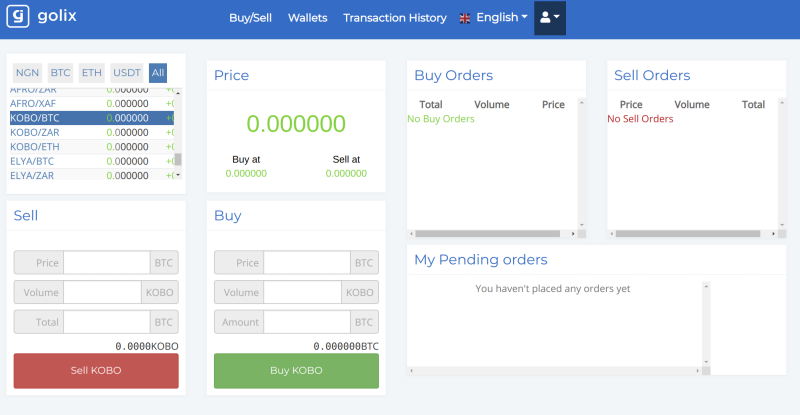Click the No Sell Orders message

click(640, 119)
